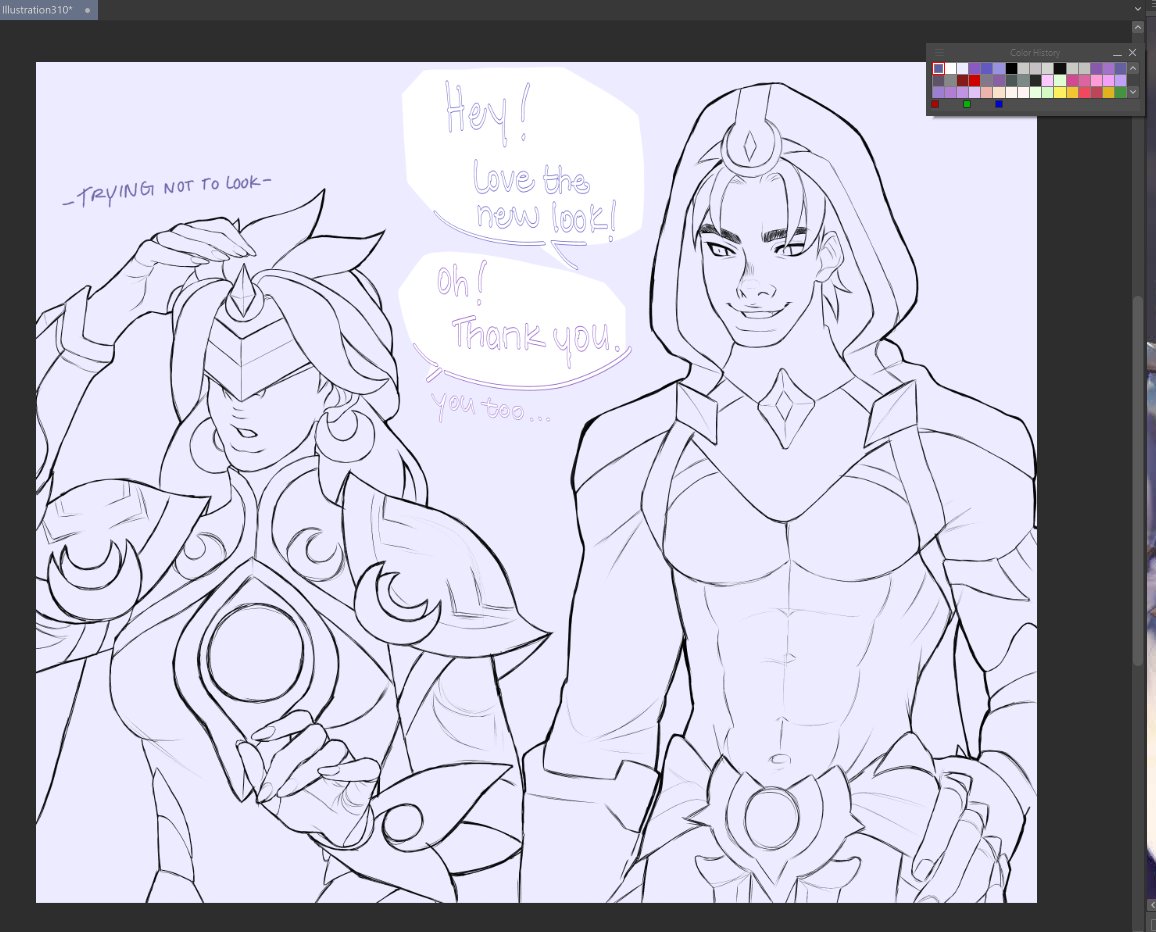Pick the bright red swatch in Color History

975,80
